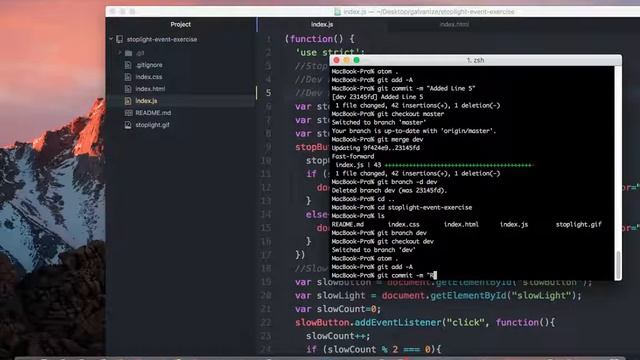Close the zsh terminal window

[x=336, y=60]
